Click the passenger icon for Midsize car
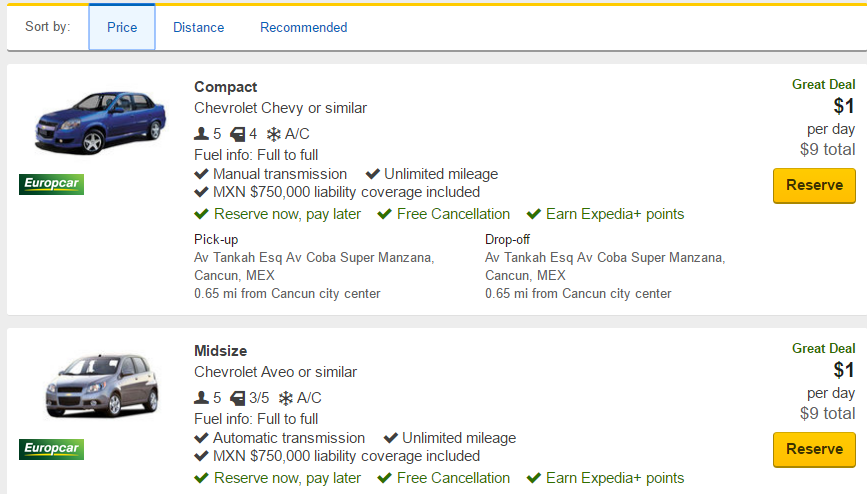Viewport: 867px width, 494px height. 201,397
